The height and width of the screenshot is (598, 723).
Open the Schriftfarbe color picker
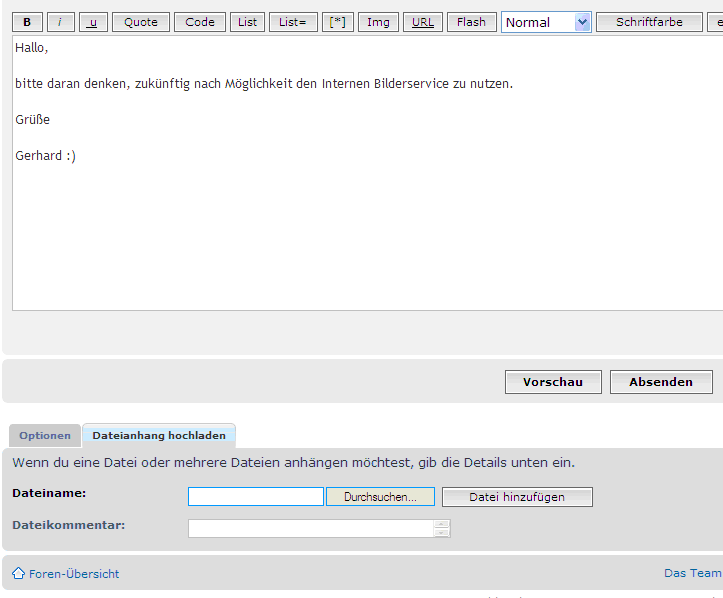coord(649,22)
